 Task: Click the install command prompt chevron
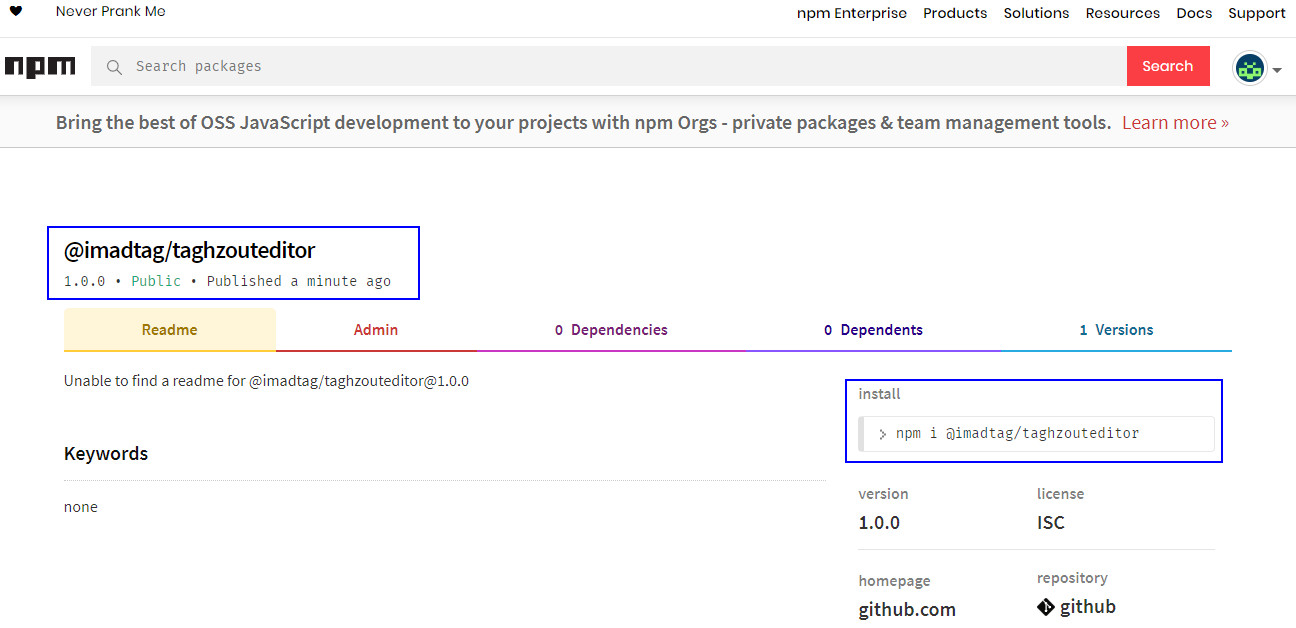tap(883, 434)
